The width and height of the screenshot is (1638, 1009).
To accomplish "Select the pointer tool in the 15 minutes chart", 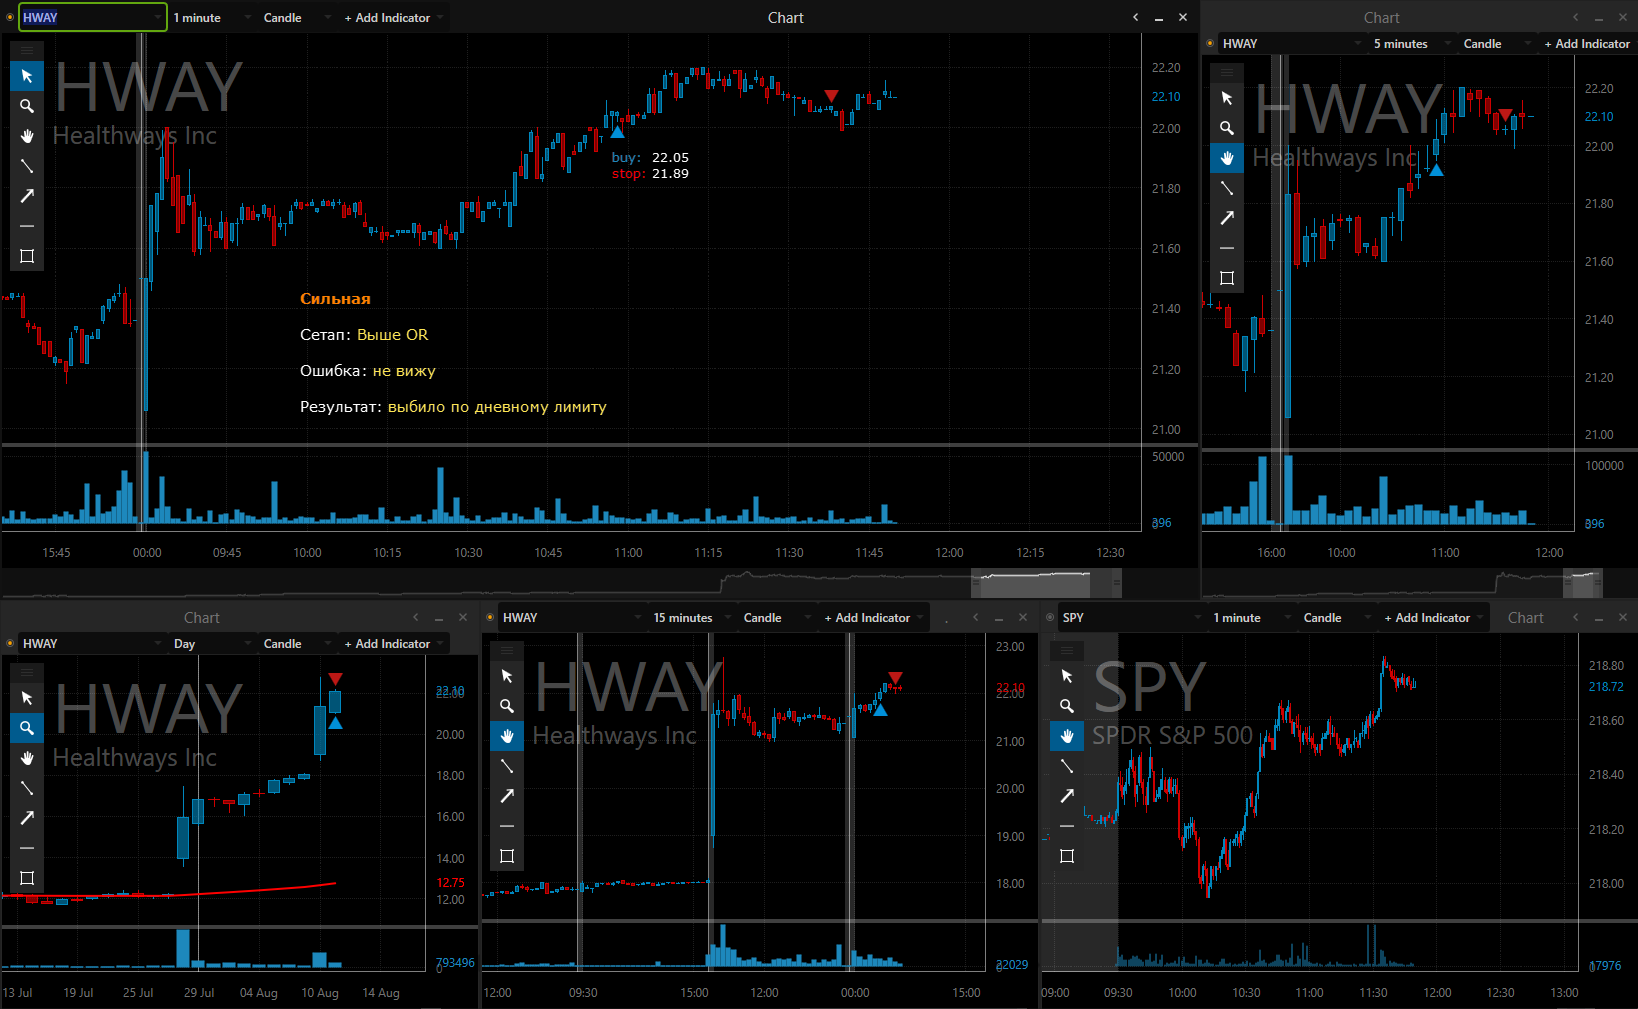I will pyautogui.click(x=507, y=676).
